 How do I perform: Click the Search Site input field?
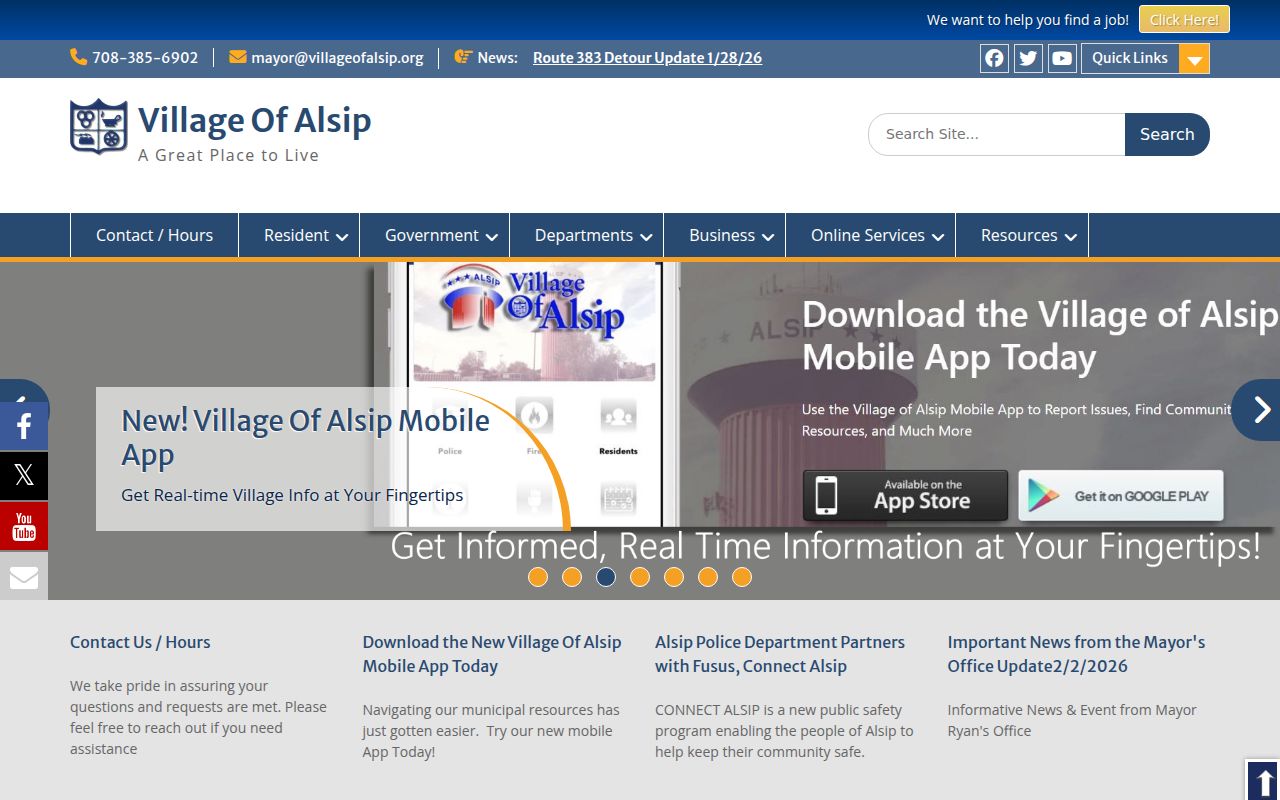(x=997, y=134)
